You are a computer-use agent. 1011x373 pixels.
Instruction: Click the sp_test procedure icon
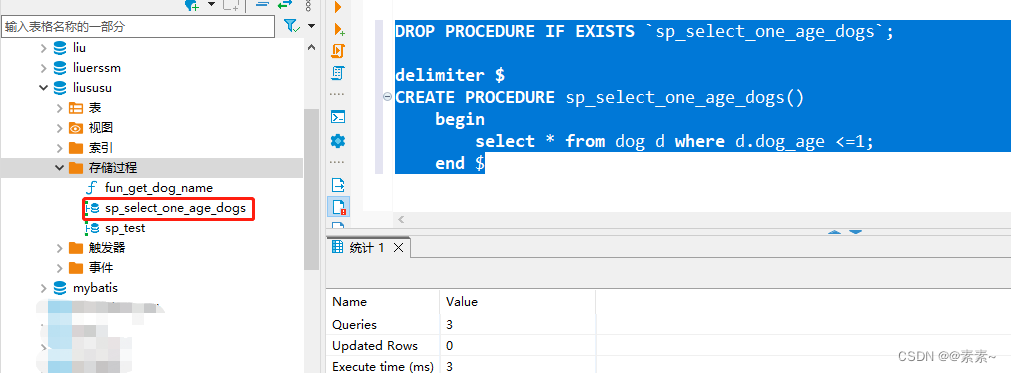pos(92,228)
